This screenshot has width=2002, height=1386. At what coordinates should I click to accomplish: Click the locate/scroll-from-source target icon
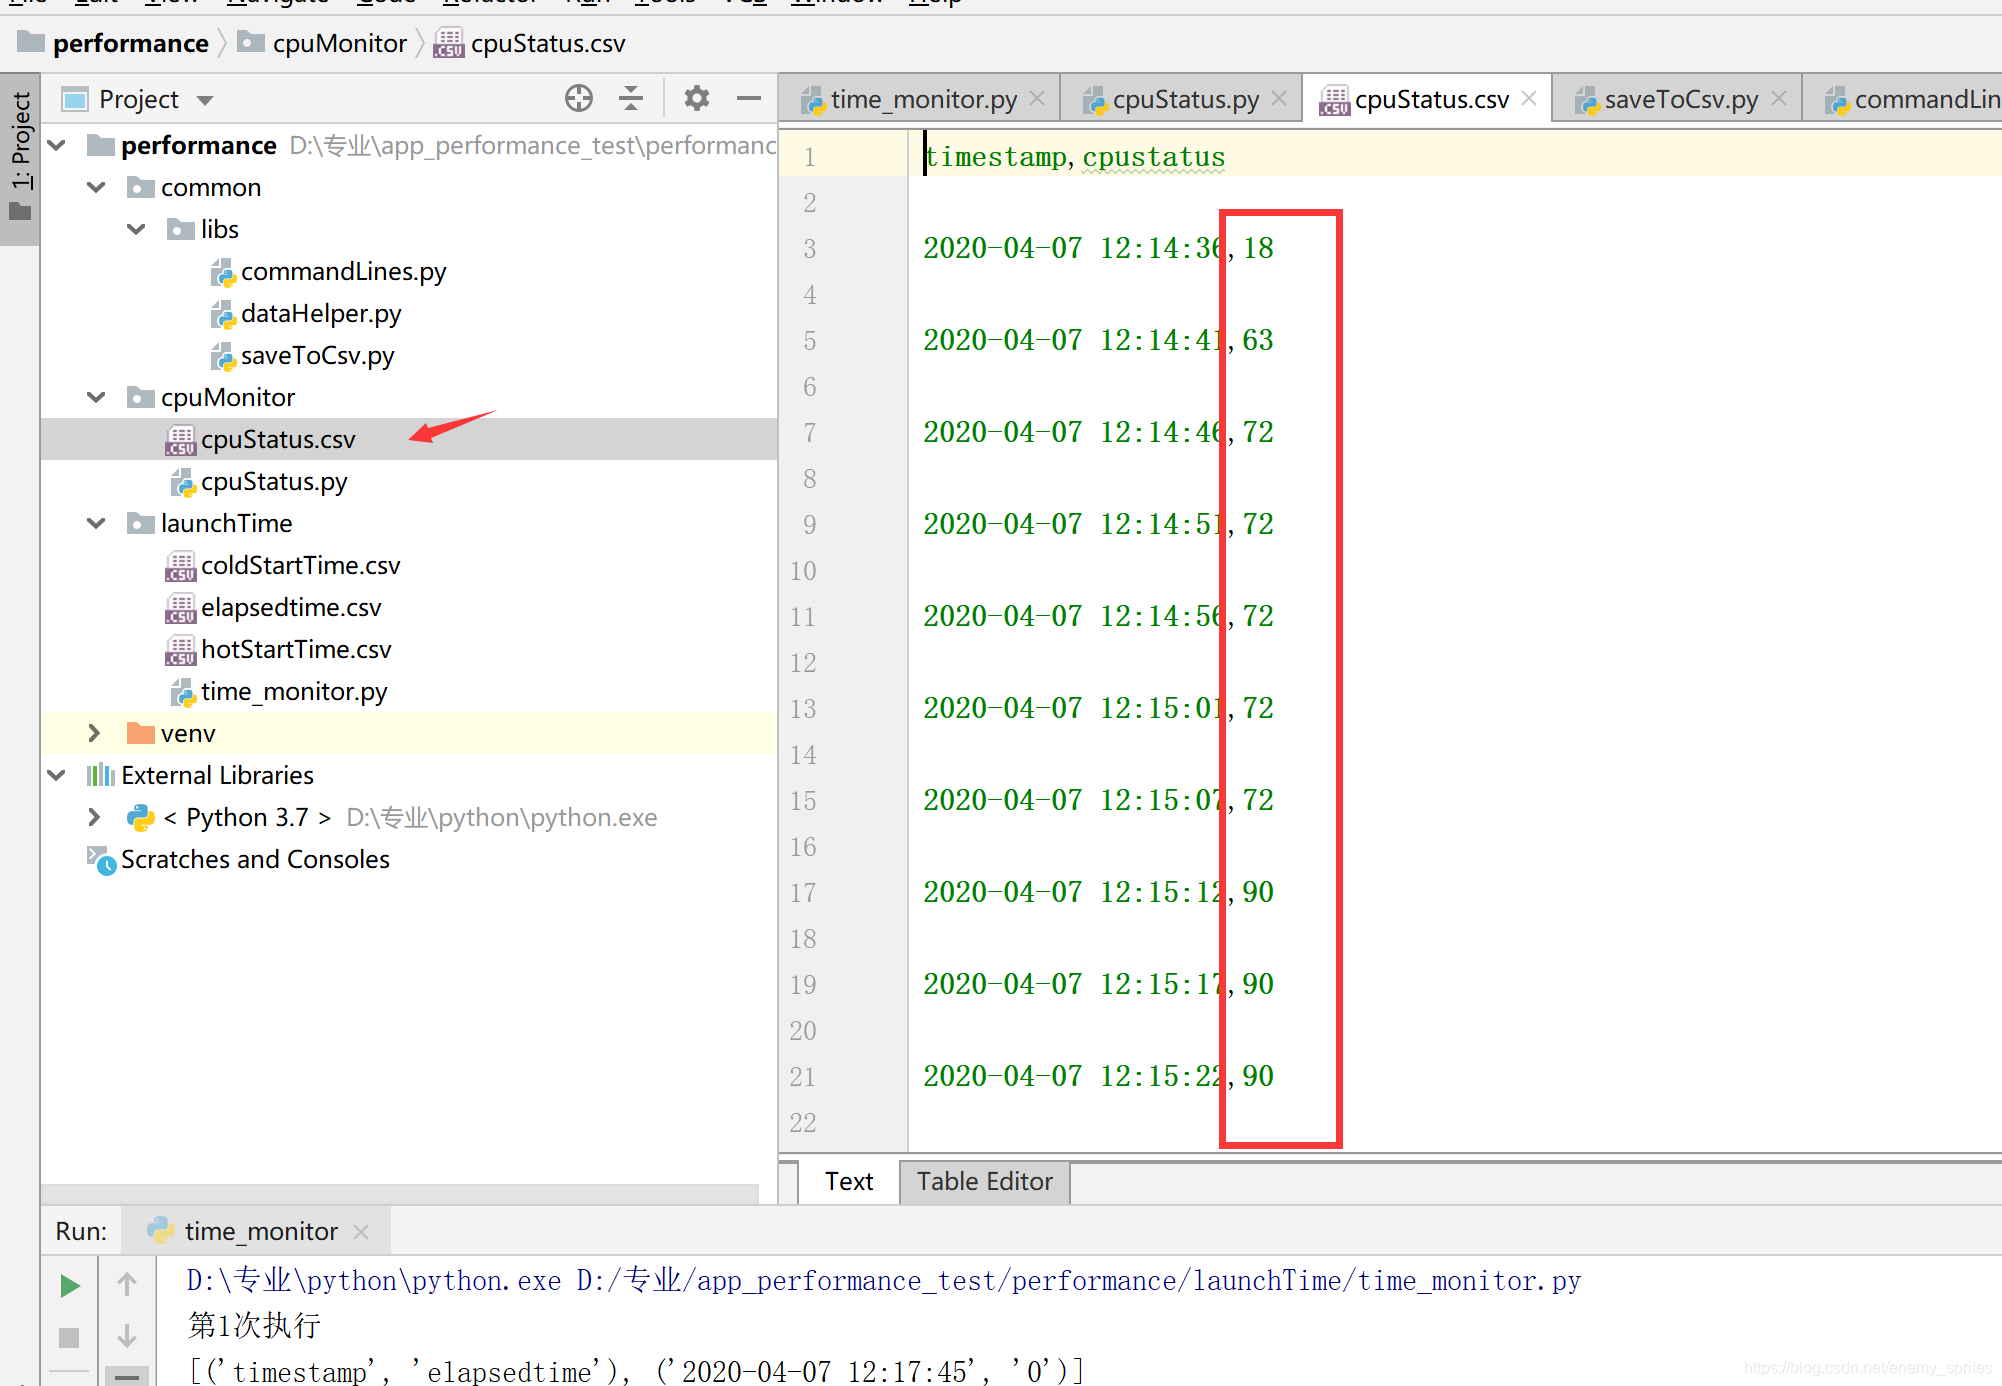578,98
